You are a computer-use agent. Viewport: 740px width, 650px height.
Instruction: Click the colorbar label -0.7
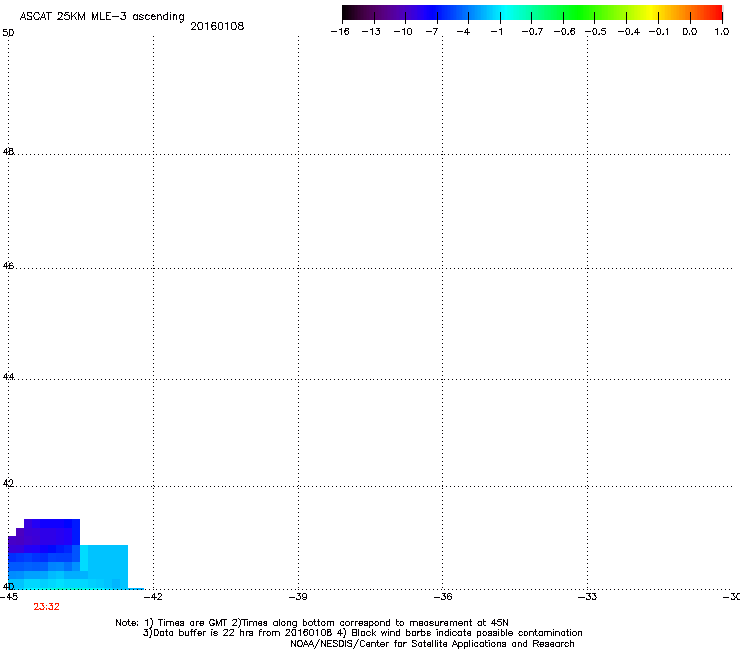[532, 32]
